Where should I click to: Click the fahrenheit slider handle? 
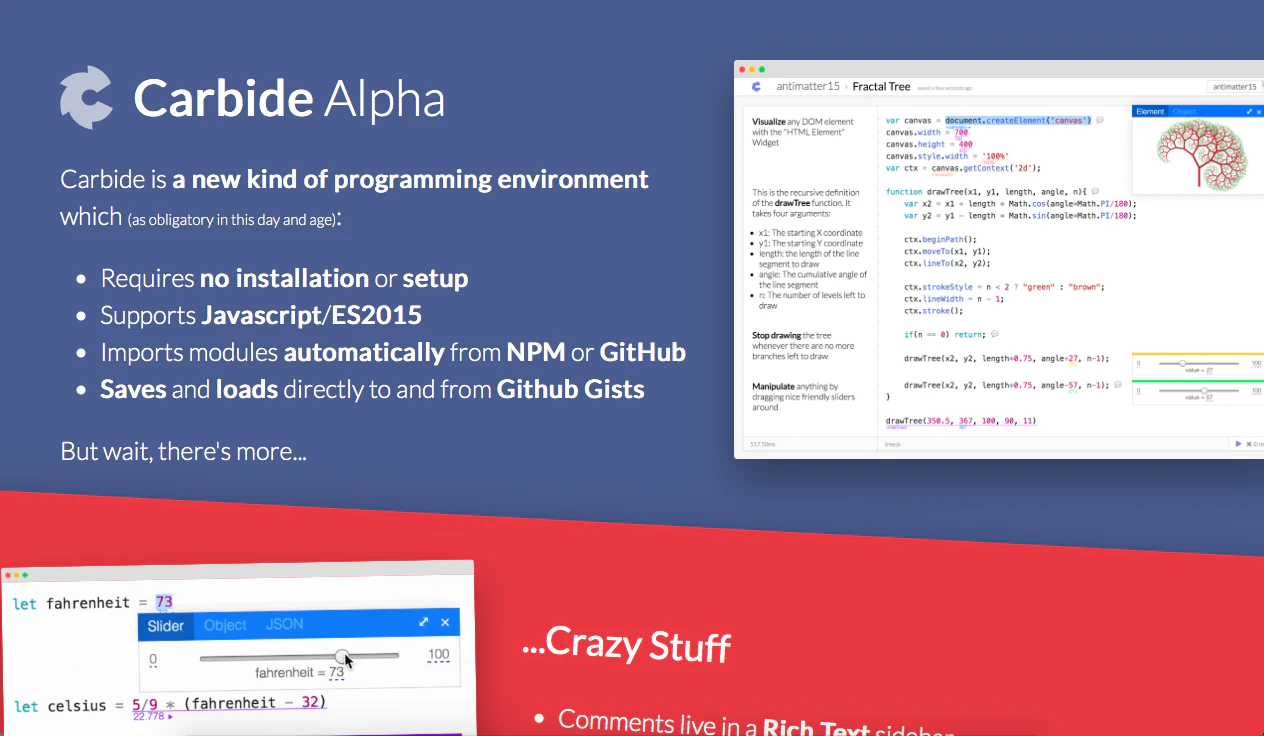[x=342, y=656]
